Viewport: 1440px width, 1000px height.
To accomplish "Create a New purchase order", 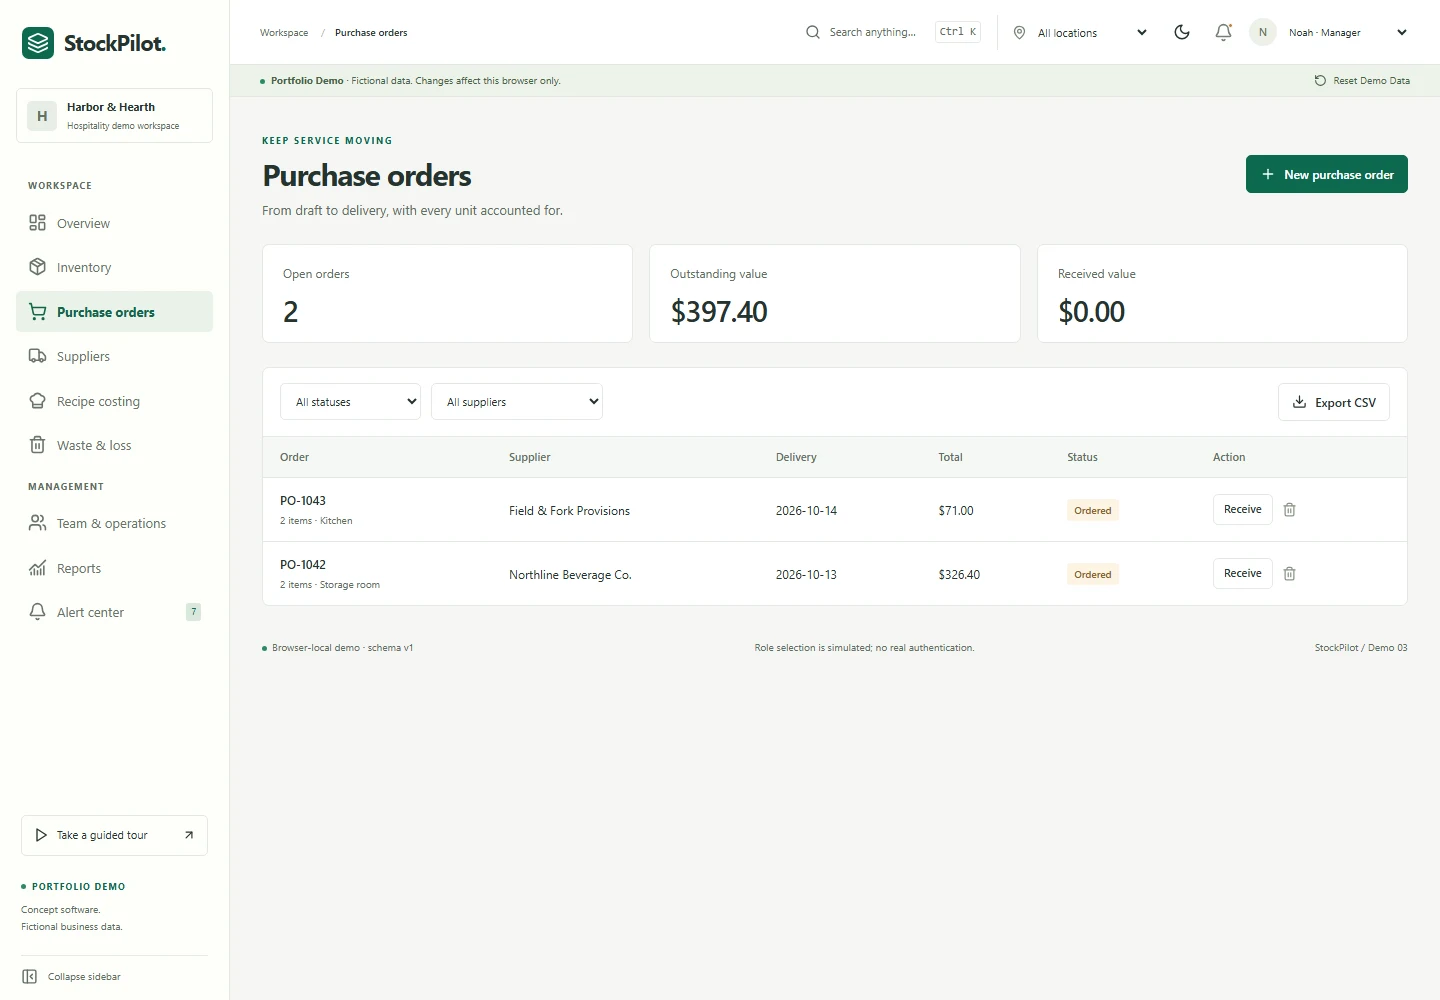I will [x=1327, y=174].
